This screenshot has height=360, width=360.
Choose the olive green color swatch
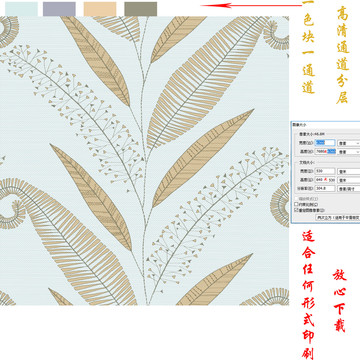tap(141, 9)
